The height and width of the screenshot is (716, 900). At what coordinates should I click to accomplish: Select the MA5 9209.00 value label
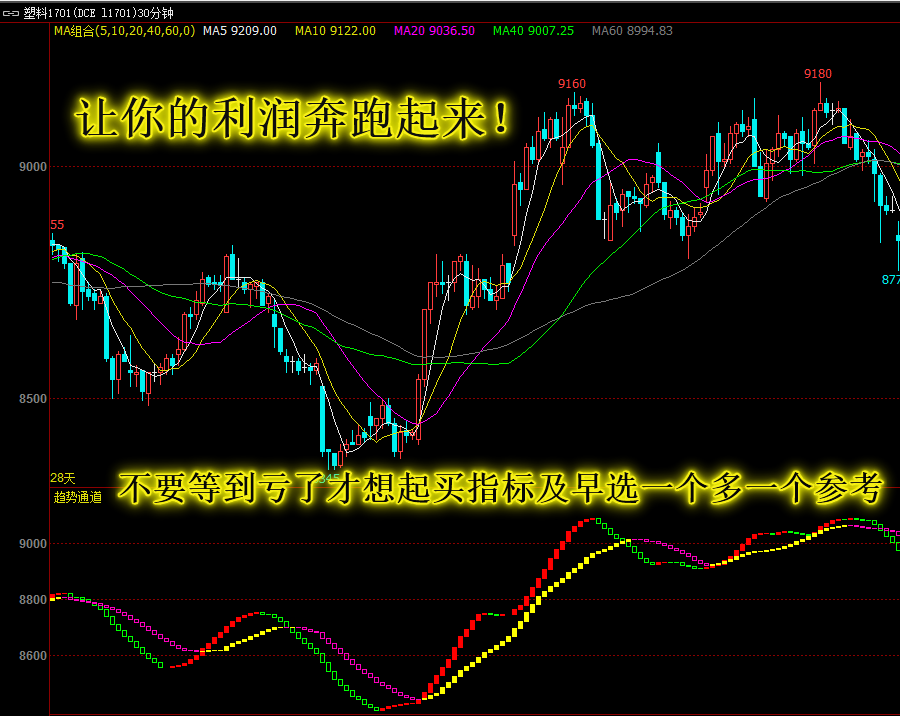[x=240, y=31]
